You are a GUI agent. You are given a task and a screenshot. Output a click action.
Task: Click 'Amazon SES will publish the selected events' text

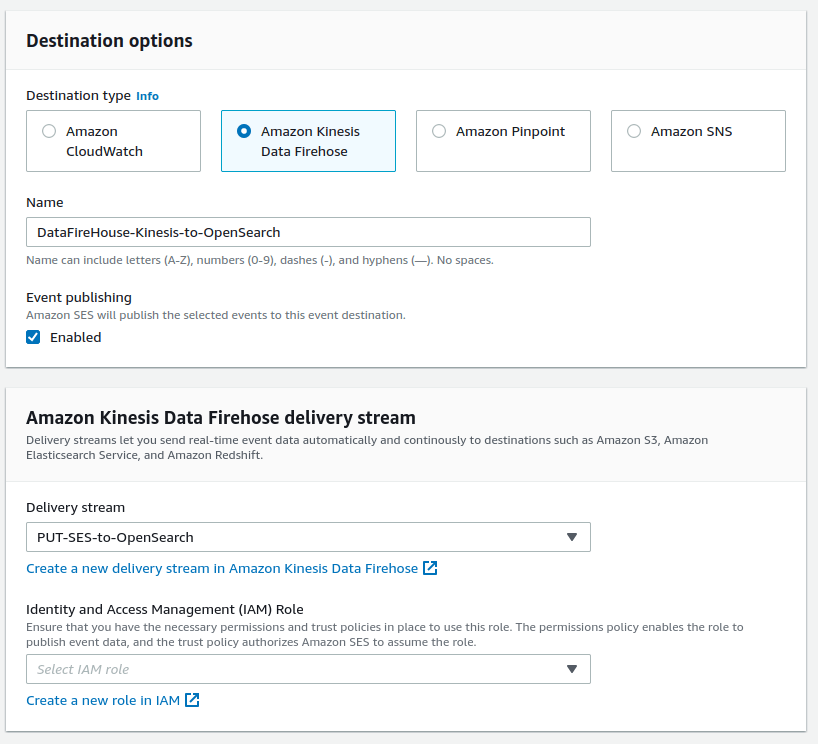(216, 315)
